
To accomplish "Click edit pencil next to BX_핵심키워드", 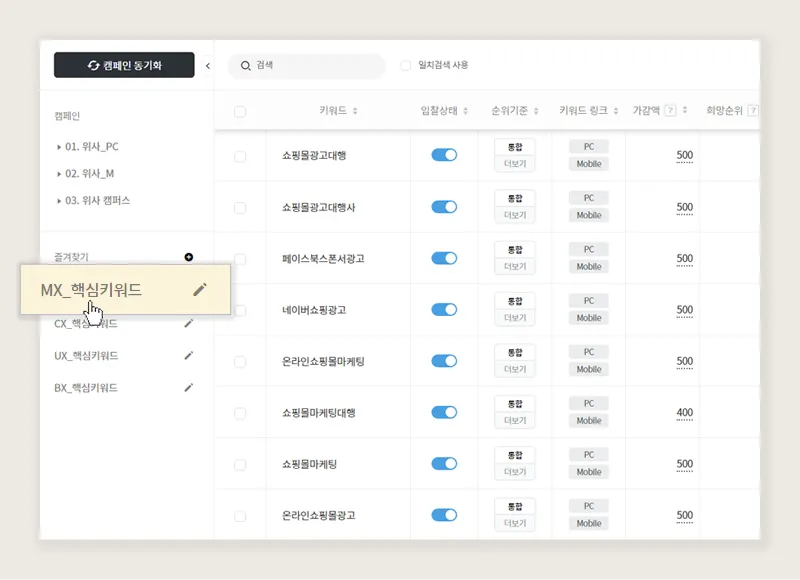I will [189, 388].
